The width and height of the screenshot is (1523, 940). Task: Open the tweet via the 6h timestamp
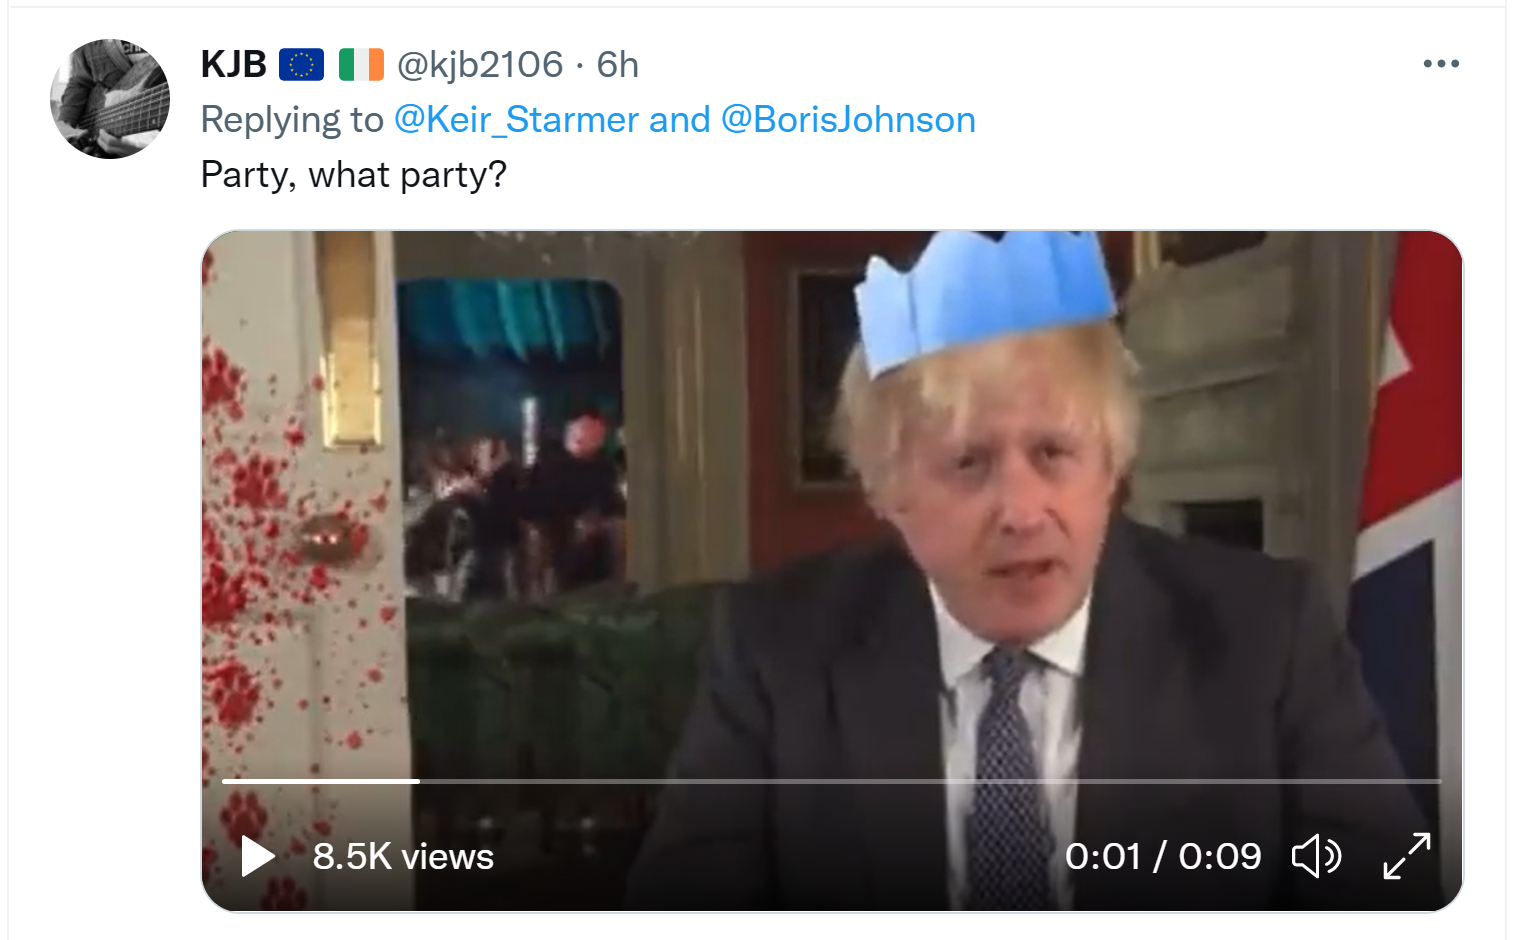(x=617, y=65)
